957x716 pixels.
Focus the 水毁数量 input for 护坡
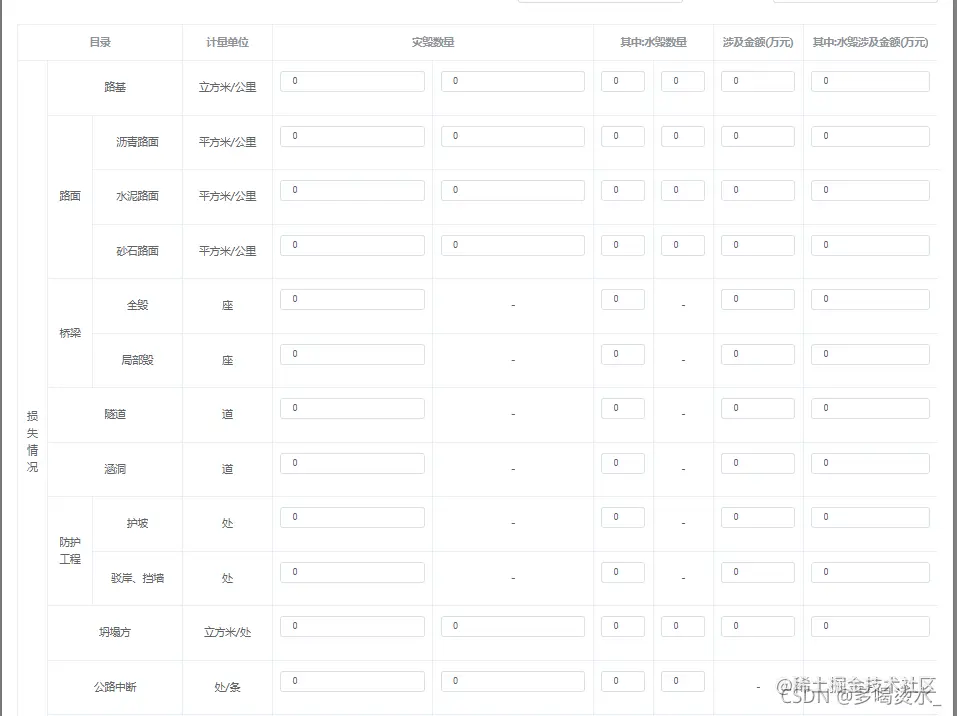(x=623, y=518)
